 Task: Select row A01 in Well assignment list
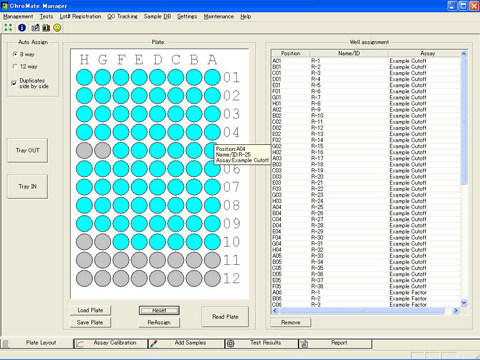pos(366,61)
